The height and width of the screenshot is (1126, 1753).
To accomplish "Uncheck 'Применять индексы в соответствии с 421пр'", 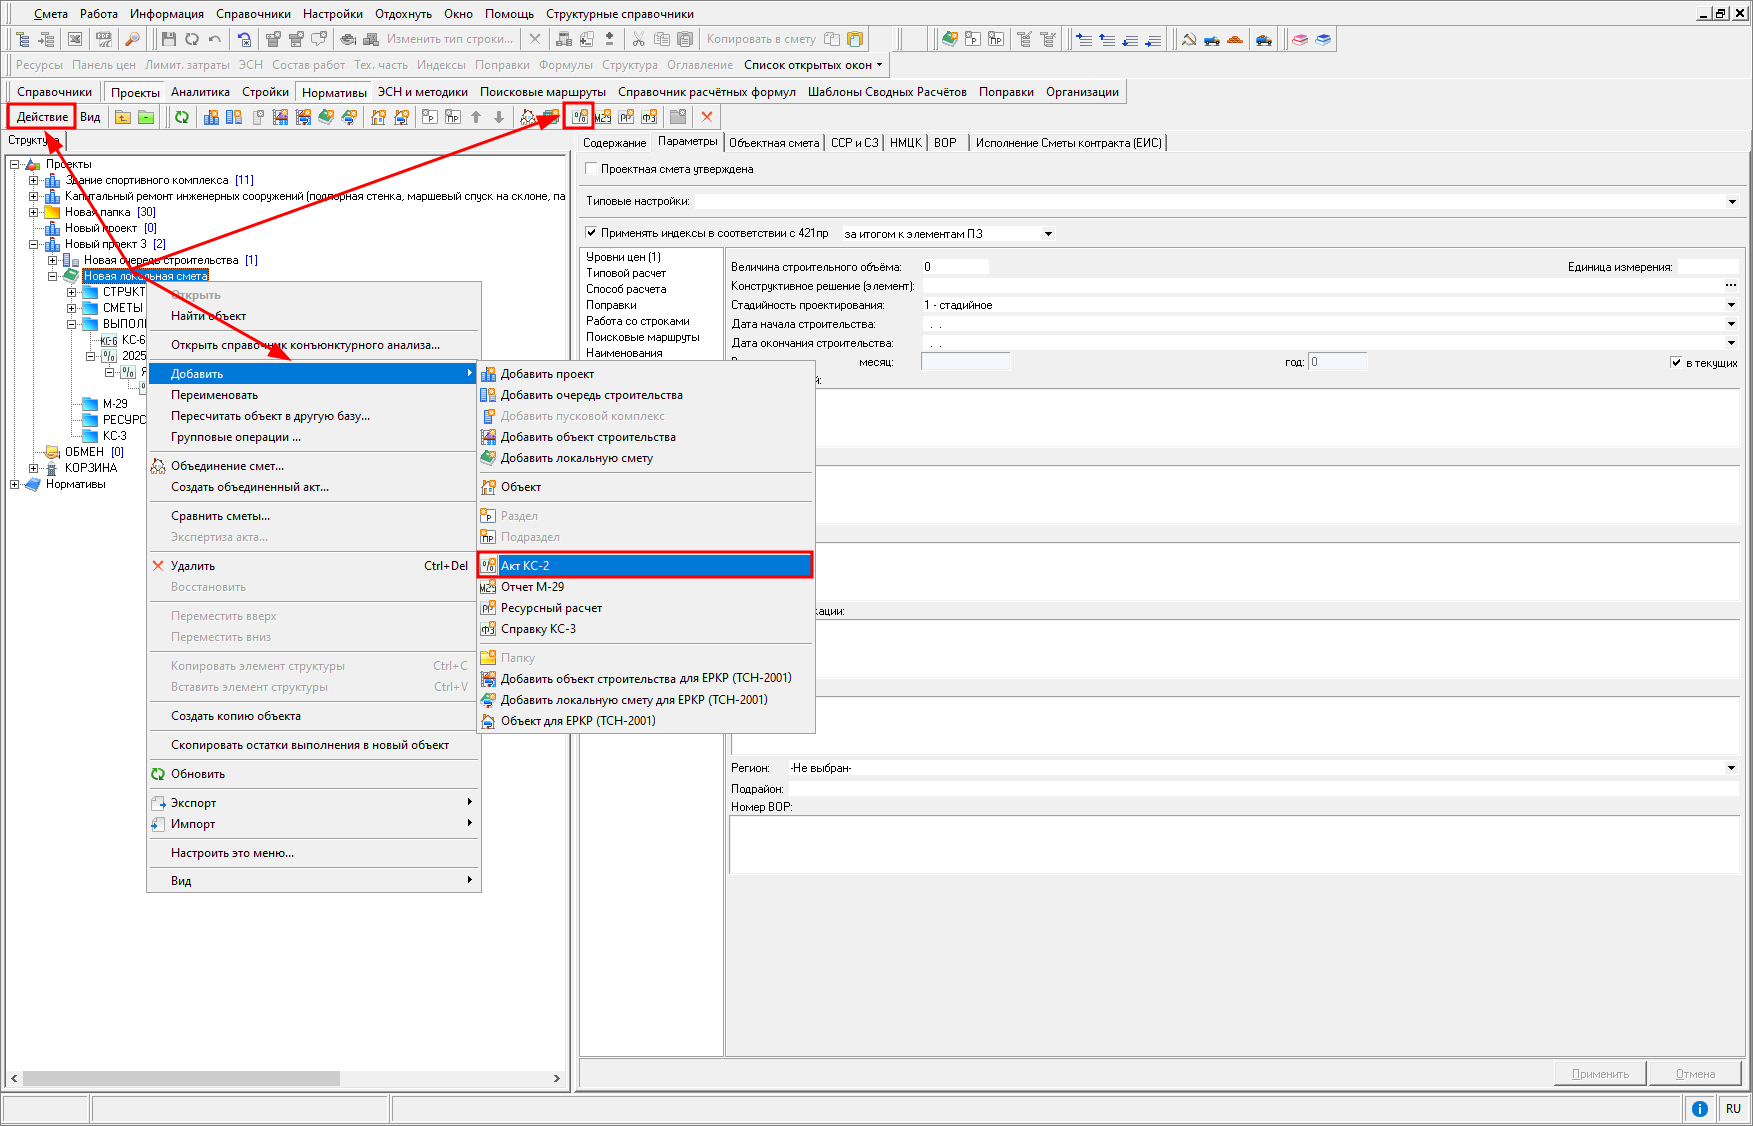I will click(x=591, y=233).
